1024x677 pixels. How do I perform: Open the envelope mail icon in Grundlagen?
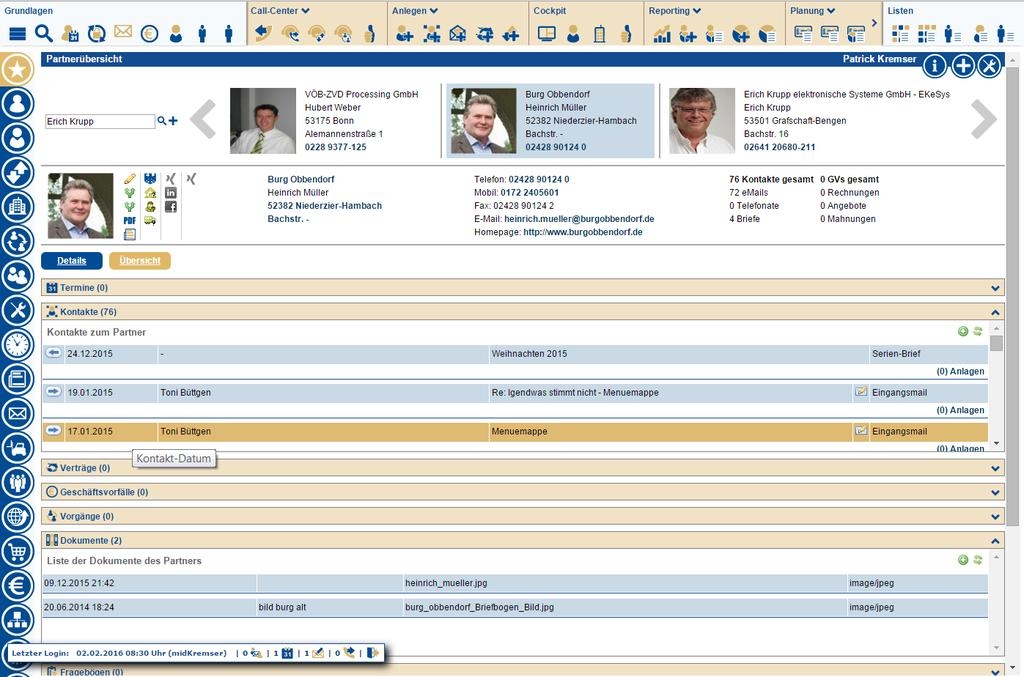tap(123, 33)
